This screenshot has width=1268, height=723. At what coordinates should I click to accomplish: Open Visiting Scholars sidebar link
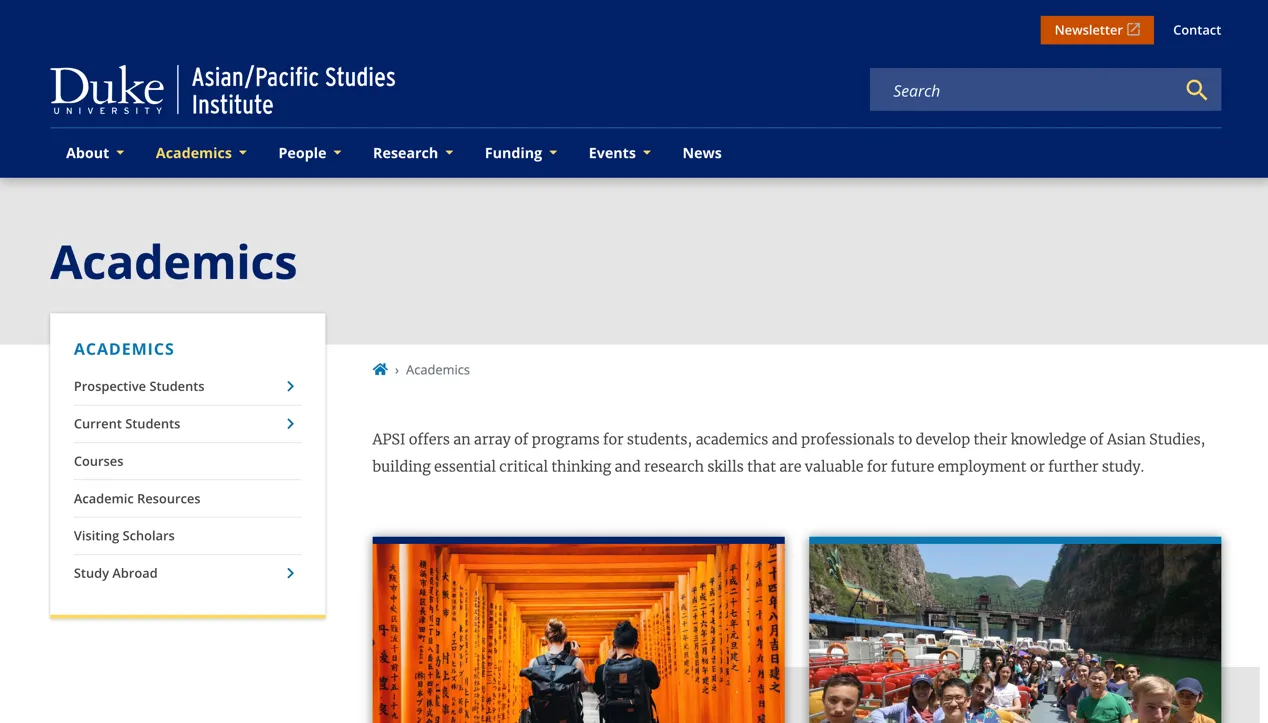coord(124,536)
